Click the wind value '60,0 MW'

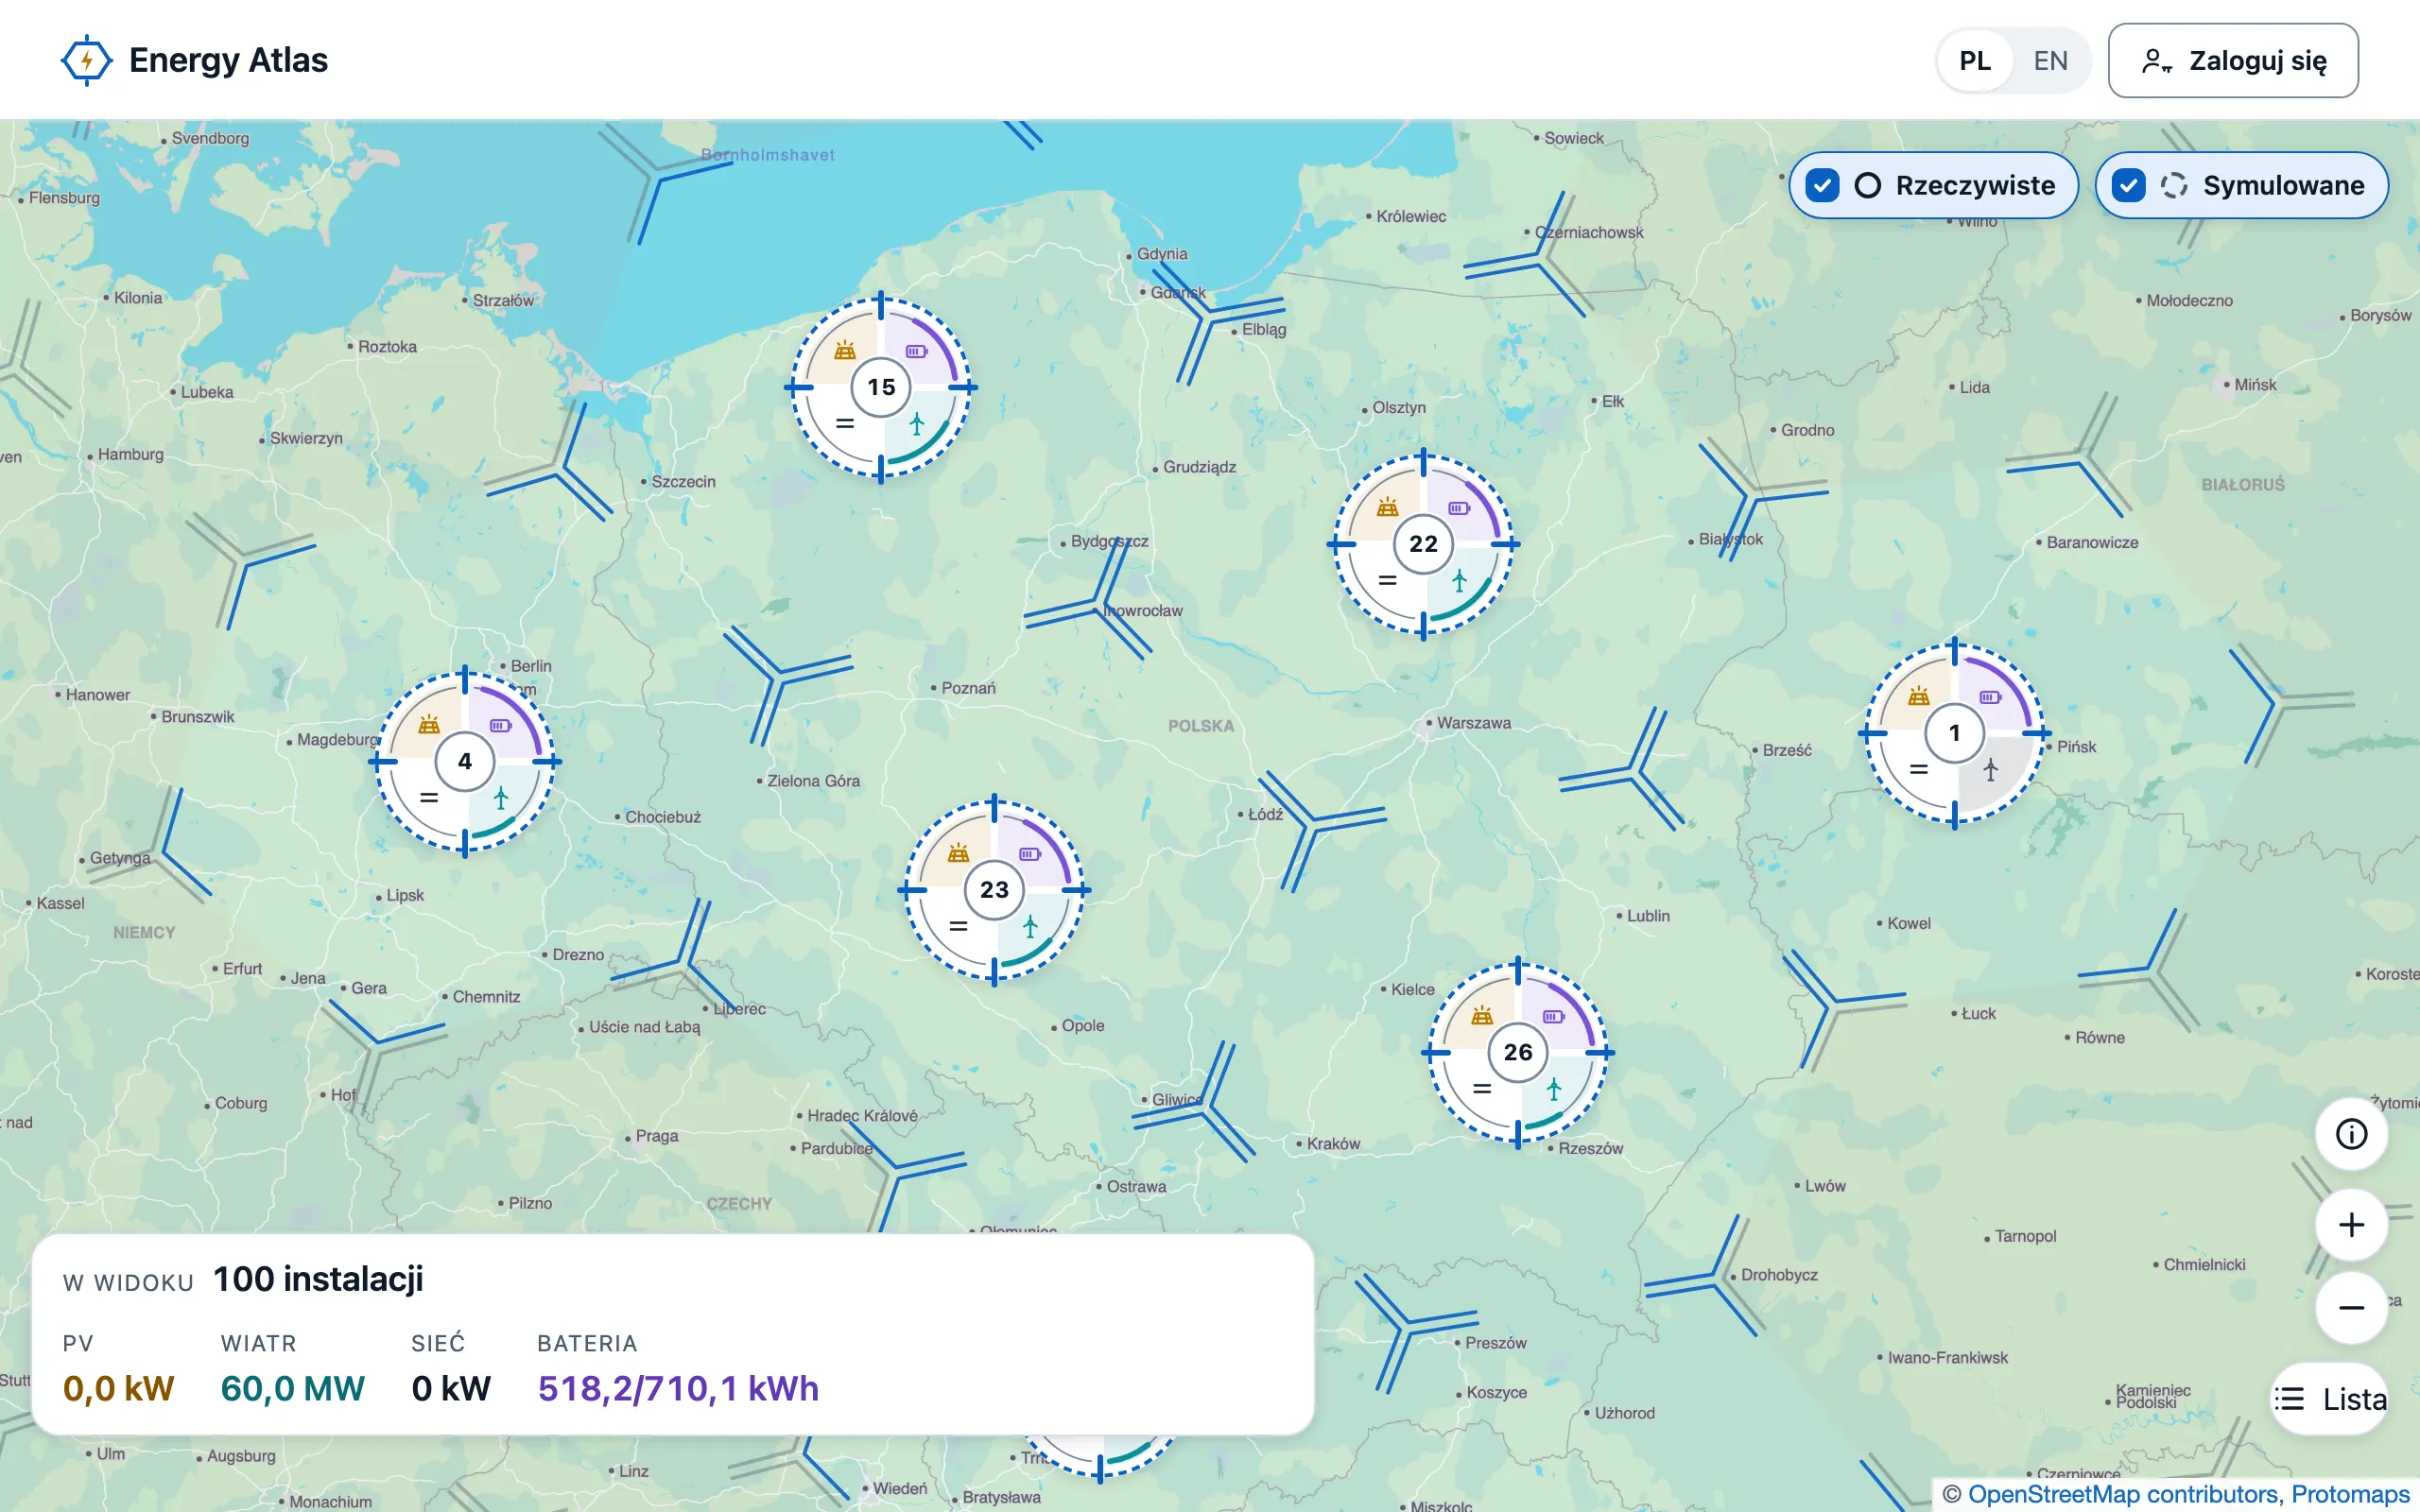click(x=292, y=1388)
